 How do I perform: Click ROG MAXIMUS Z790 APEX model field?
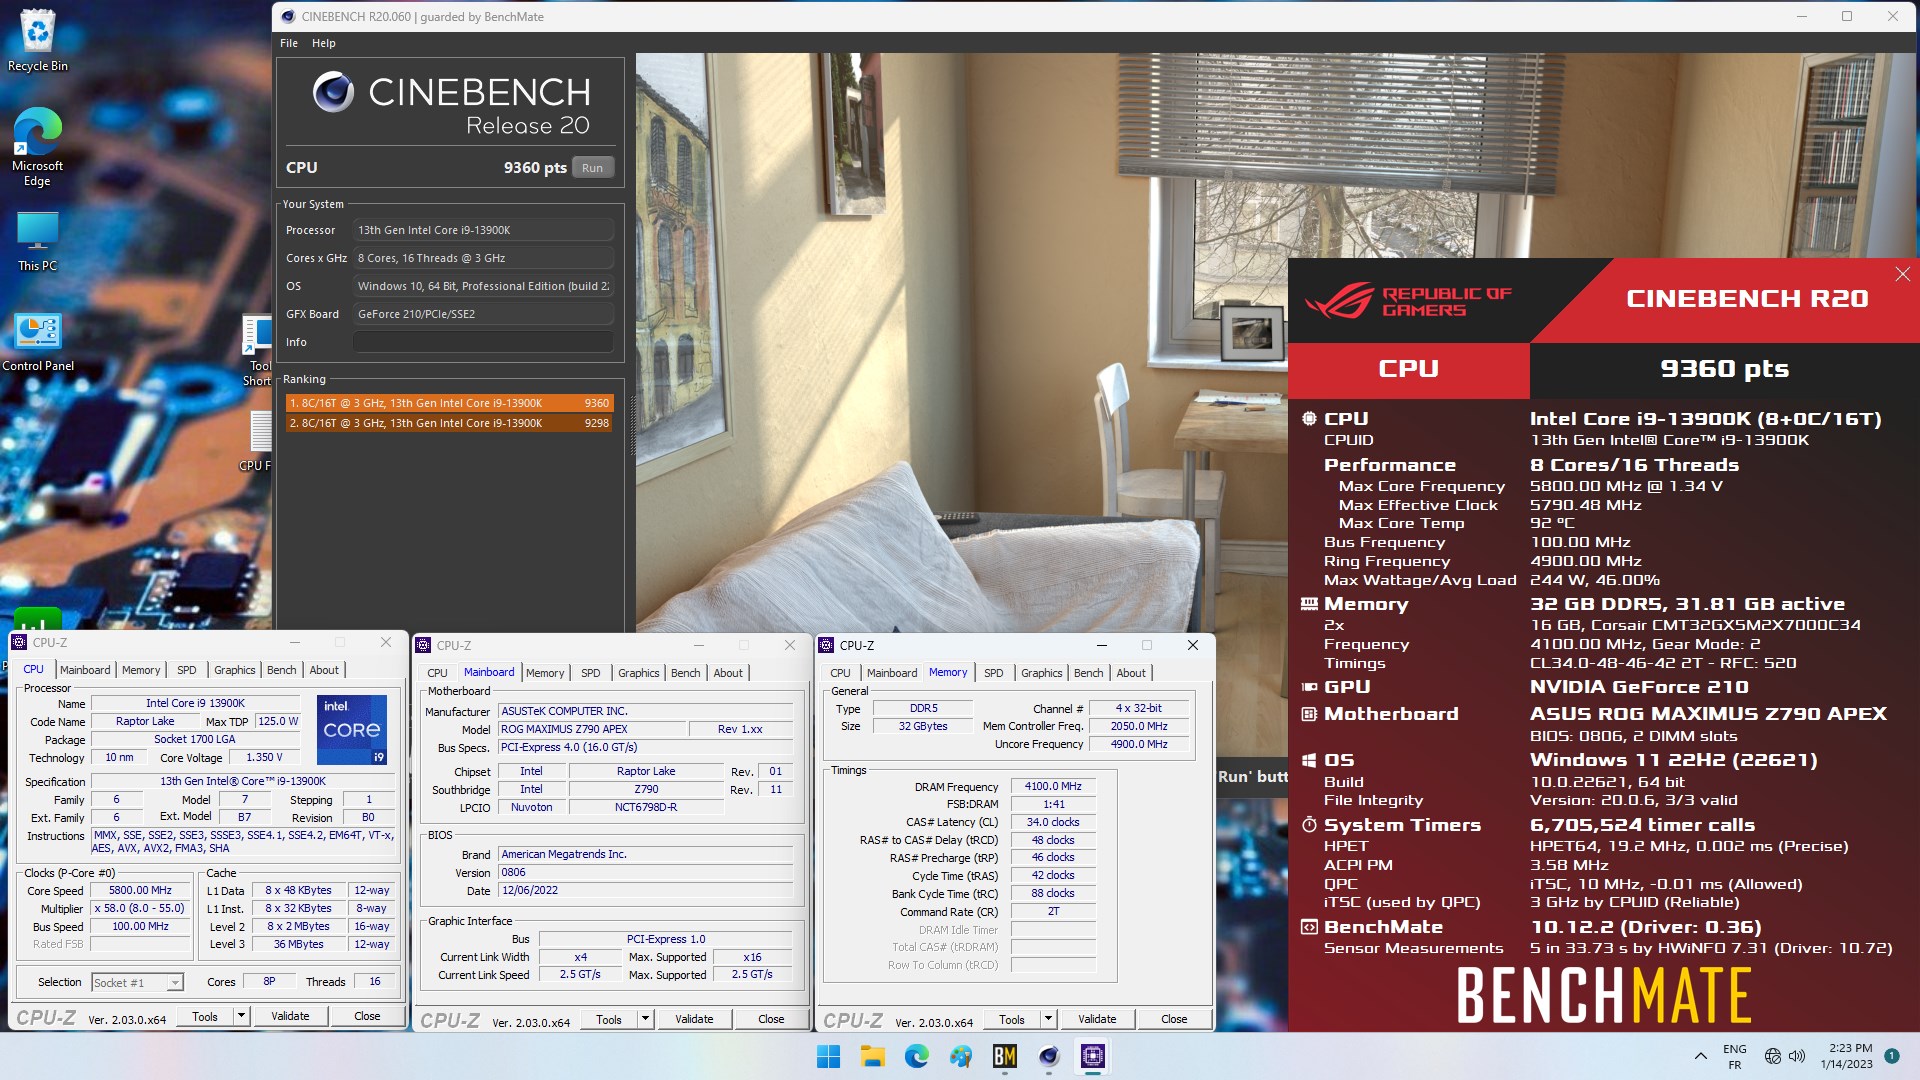(592, 729)
